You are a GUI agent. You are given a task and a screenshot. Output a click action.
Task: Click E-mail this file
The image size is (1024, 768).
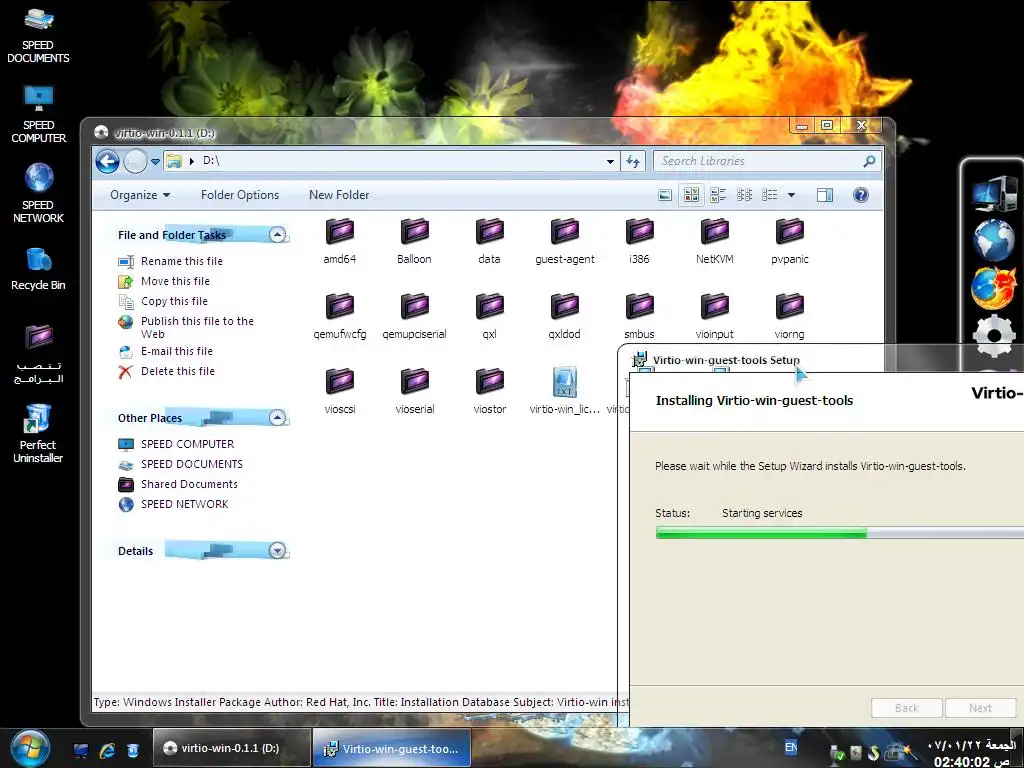pyautogui.click(x=176, y=351)
